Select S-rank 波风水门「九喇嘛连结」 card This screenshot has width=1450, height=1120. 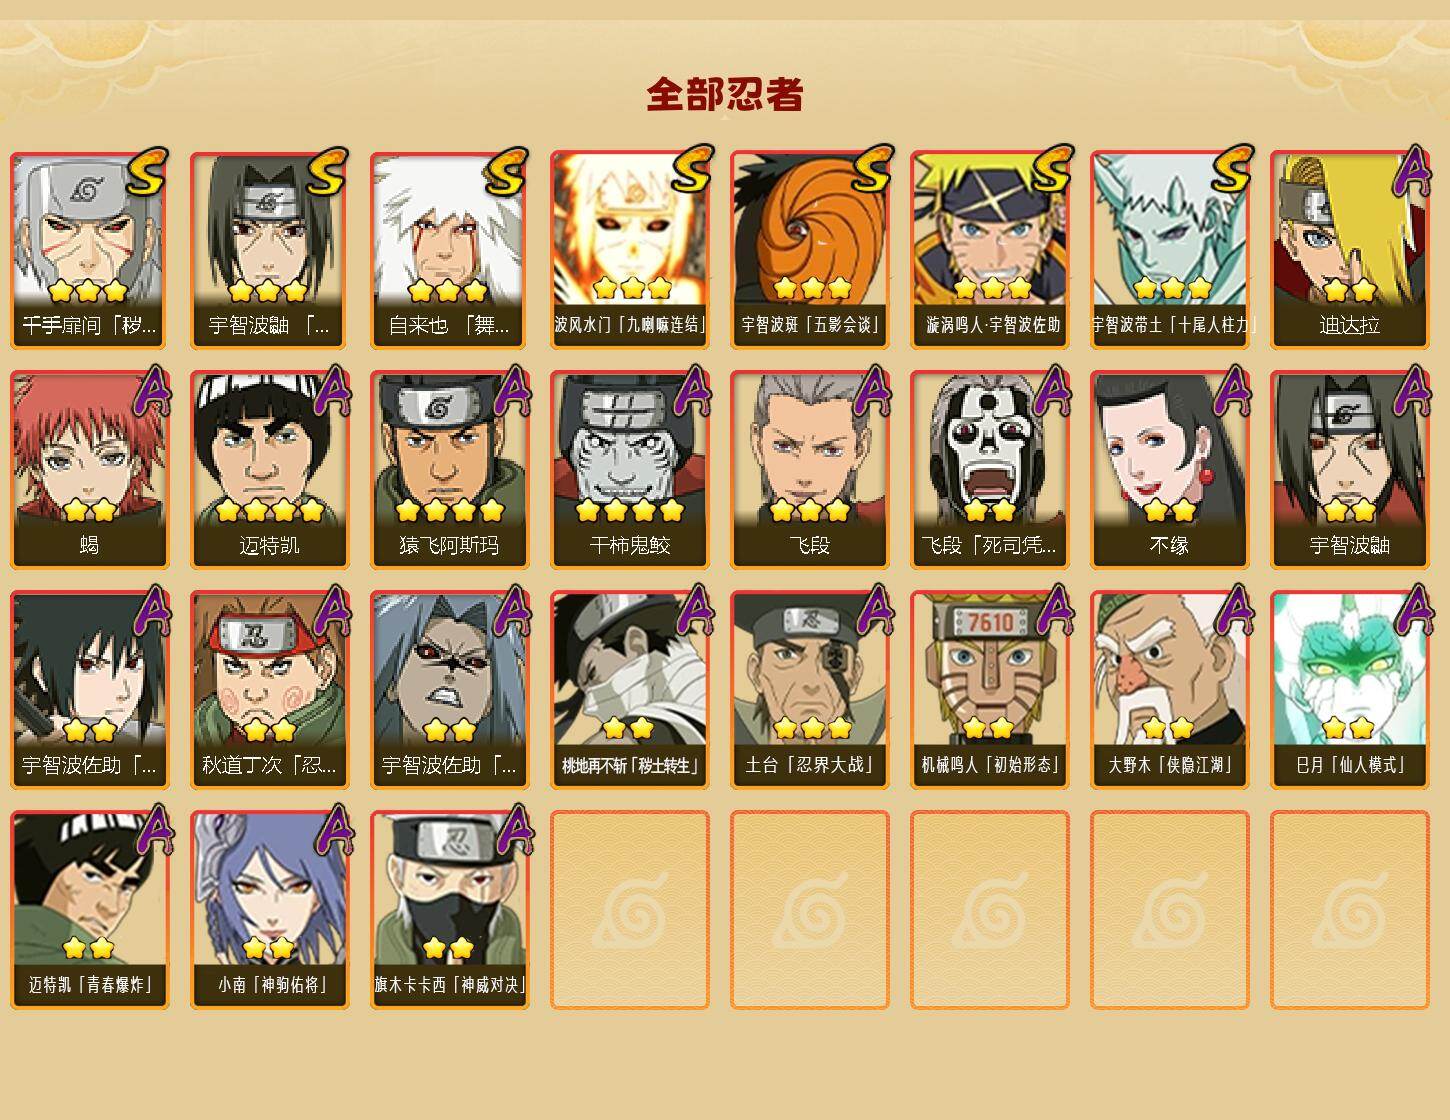click(629, 250)
